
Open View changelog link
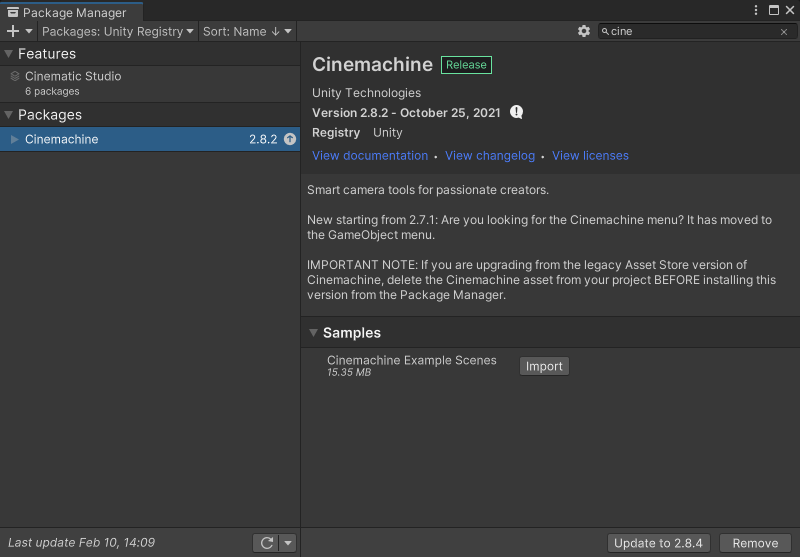[490, 156]
